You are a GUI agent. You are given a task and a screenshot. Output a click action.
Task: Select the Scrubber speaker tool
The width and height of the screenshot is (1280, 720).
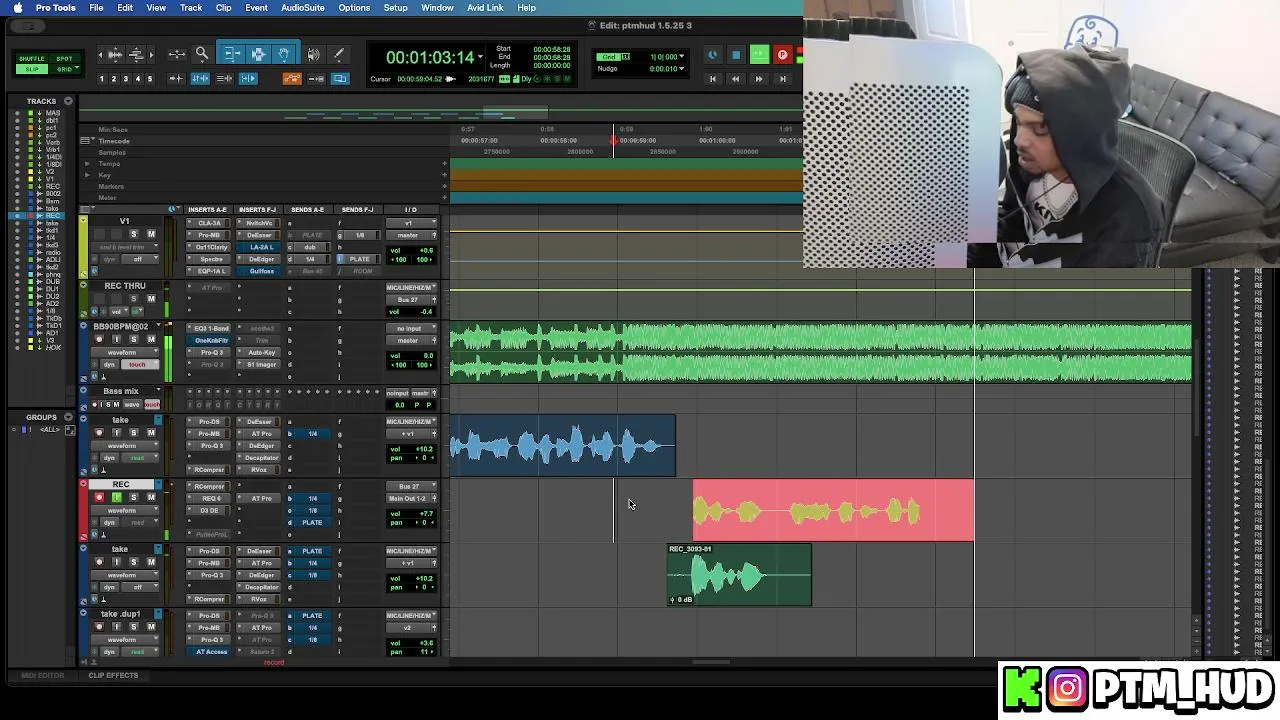pyautogui.click(x=314, y=54)
